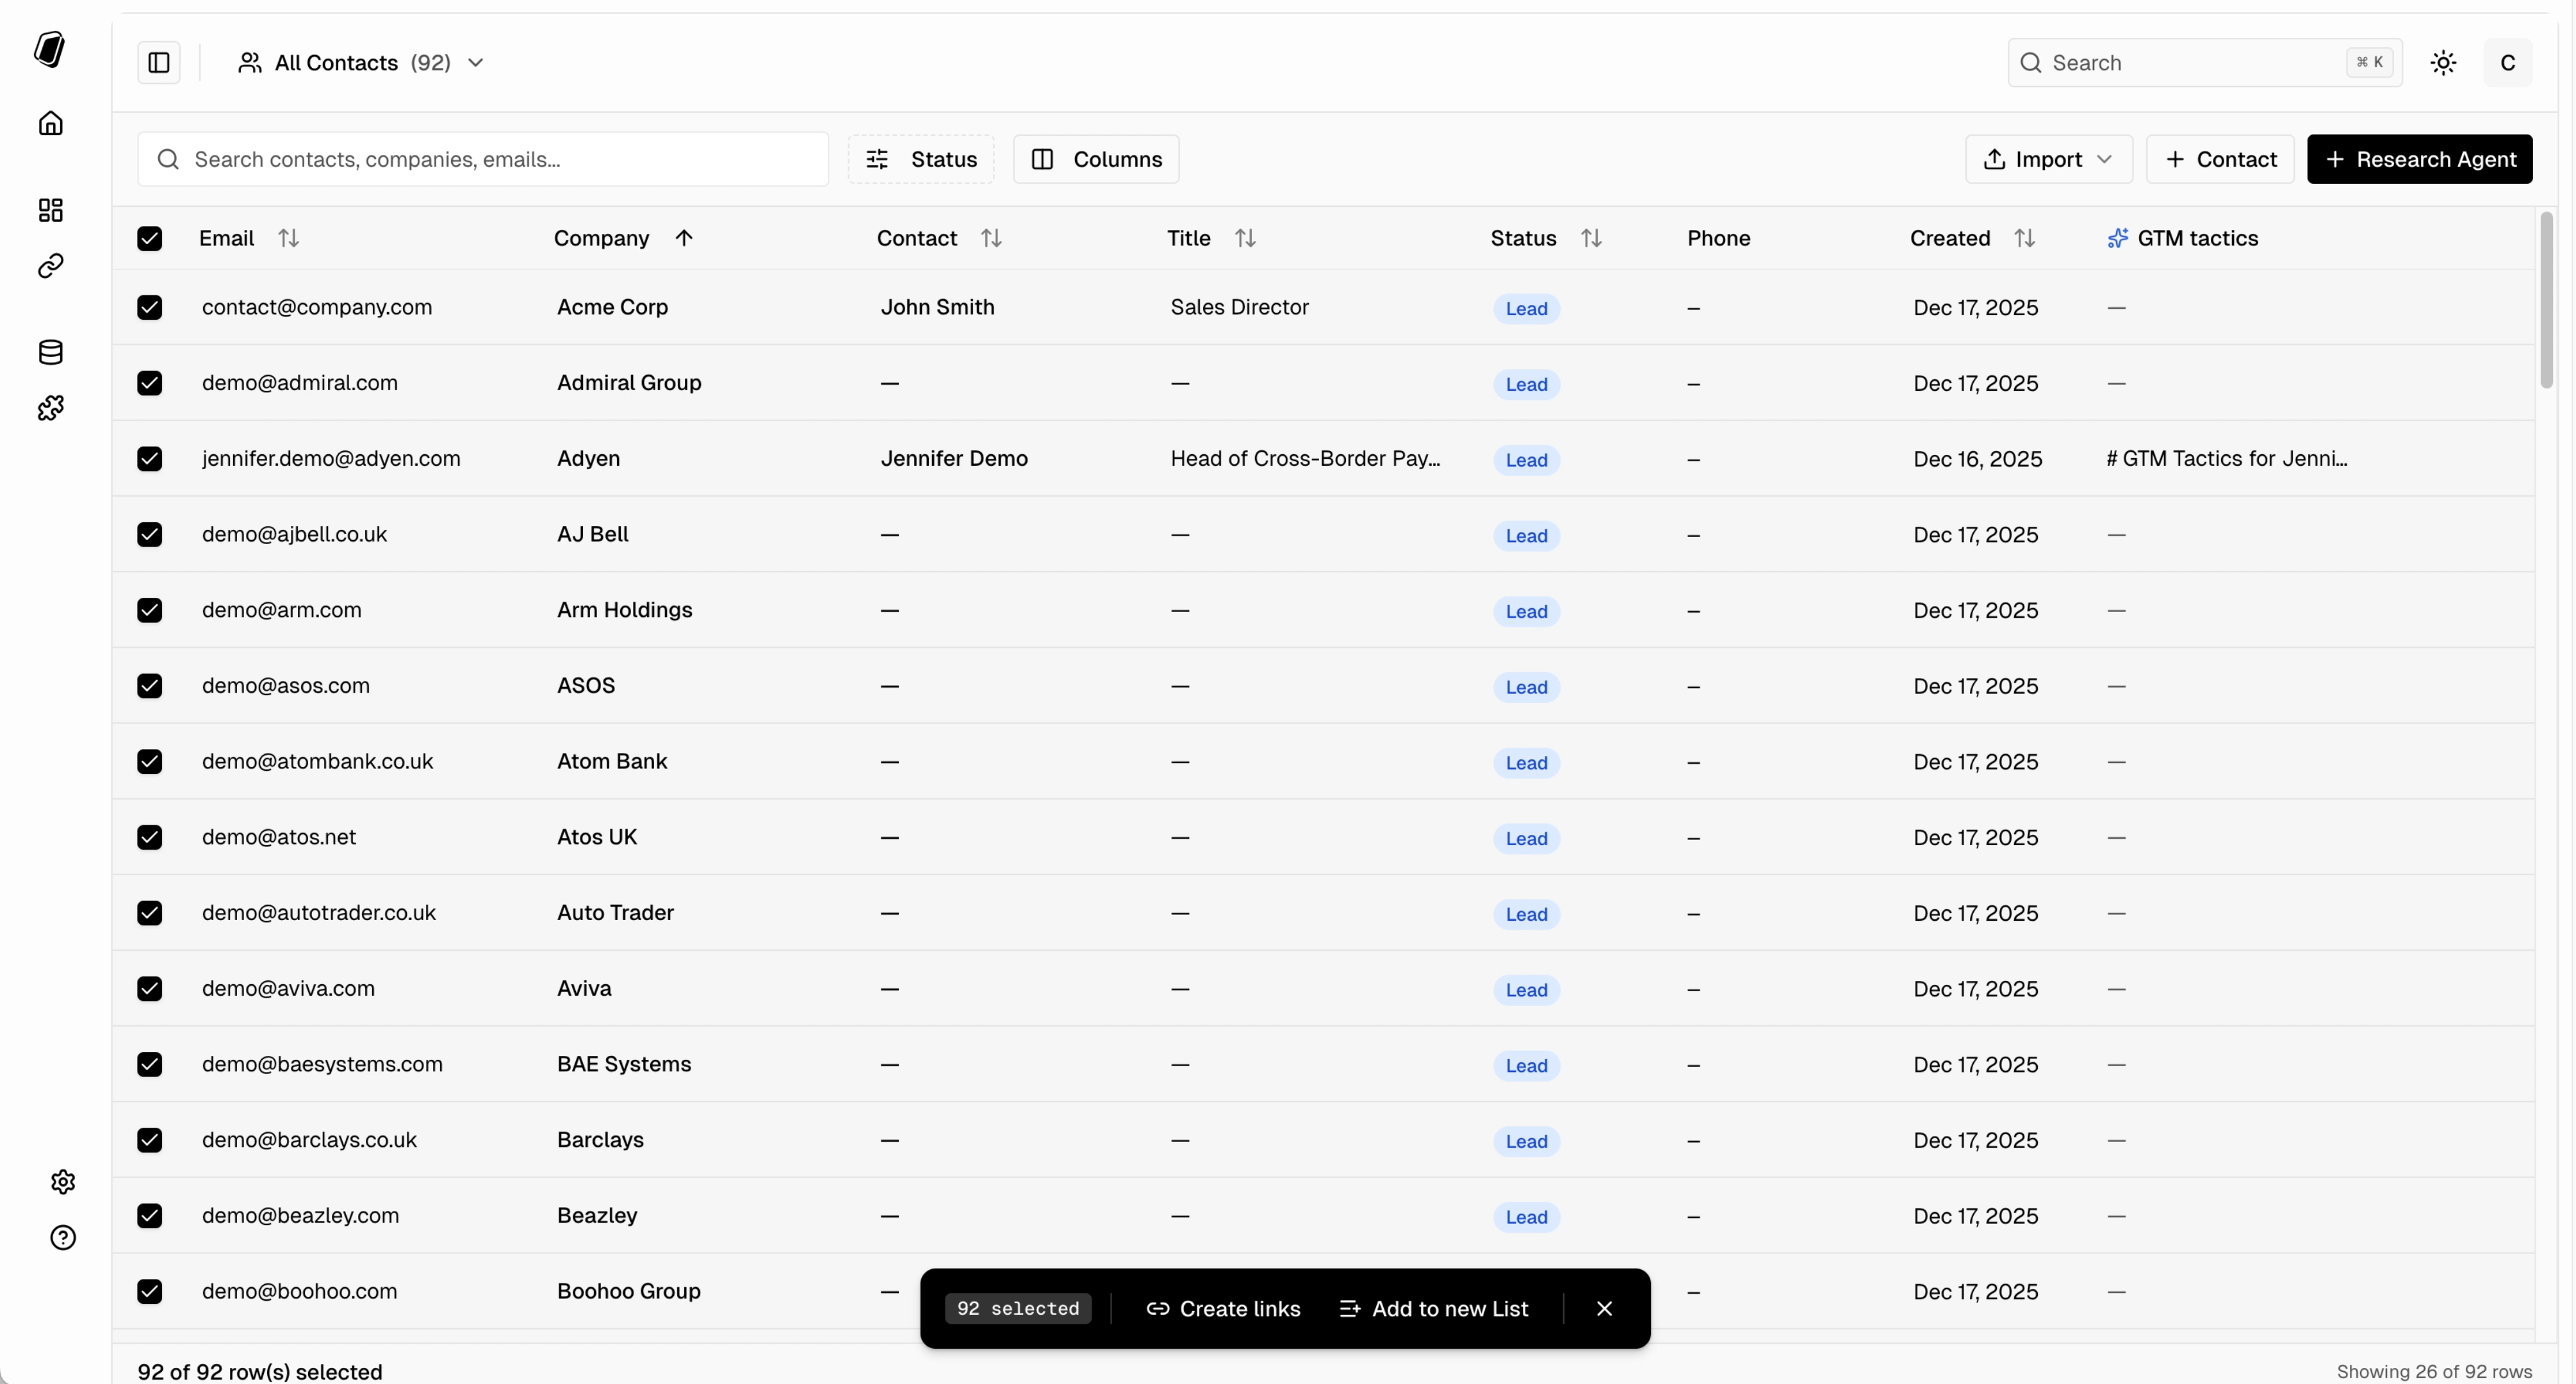Screen dimensions: 2576x1384
Task: Toggle light/dark theme with the sun icon
Action: [2442, 62]
